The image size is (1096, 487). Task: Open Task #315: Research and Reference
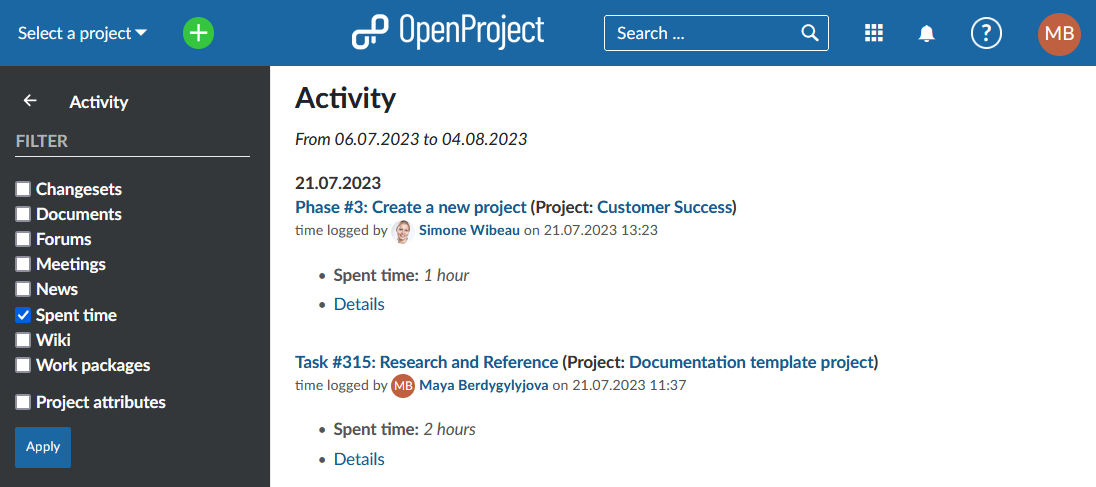point(426,362)
